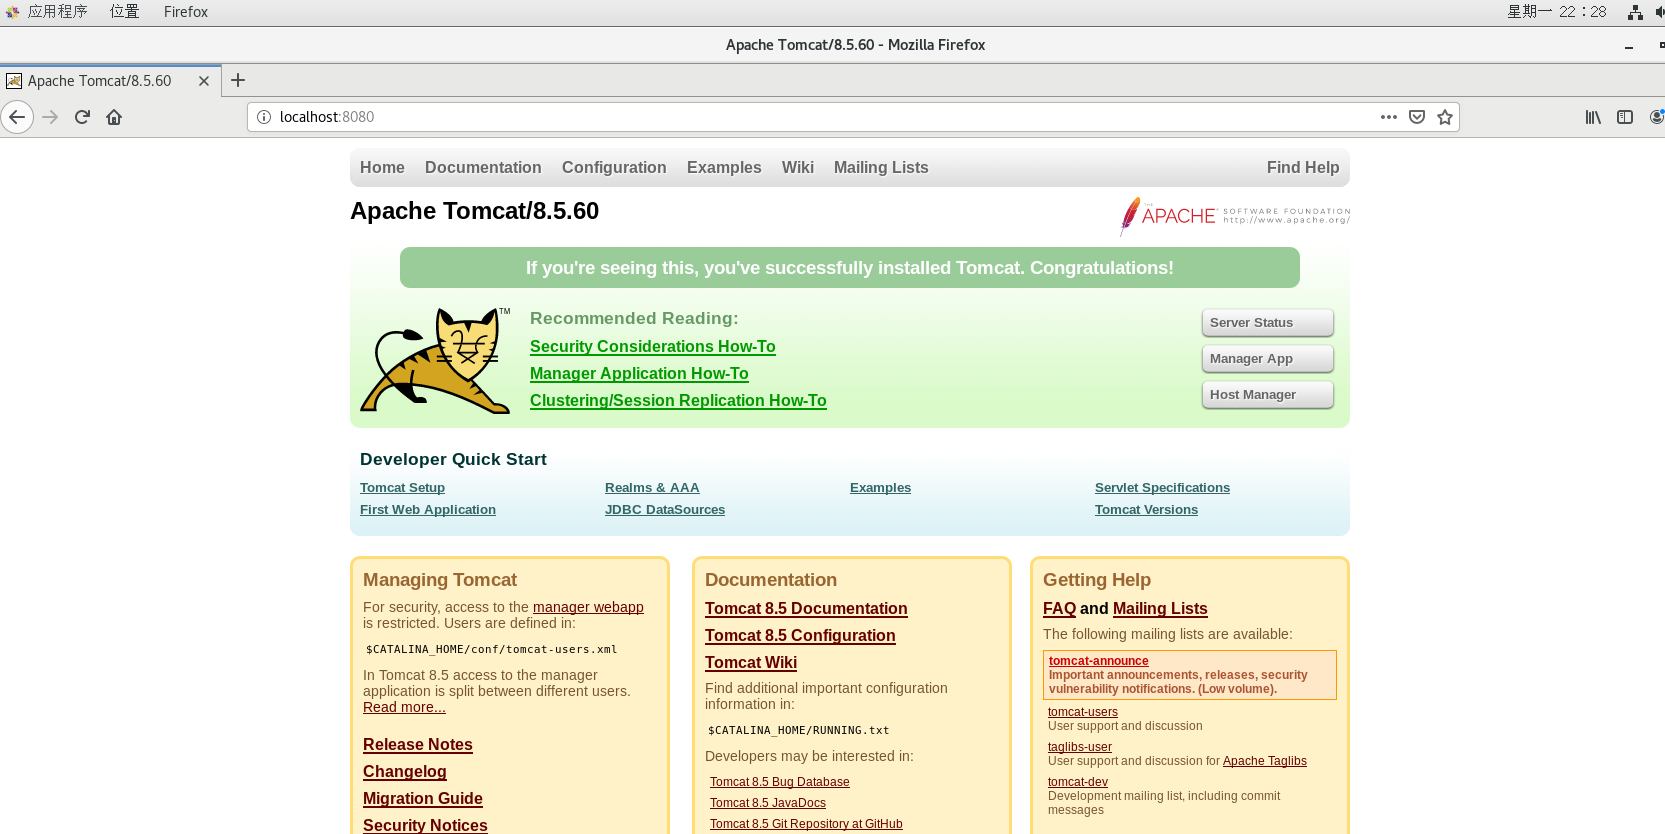Bookmark this page with the star
Viewport: 1665px width, 834px height.
tap(1445, 117)
